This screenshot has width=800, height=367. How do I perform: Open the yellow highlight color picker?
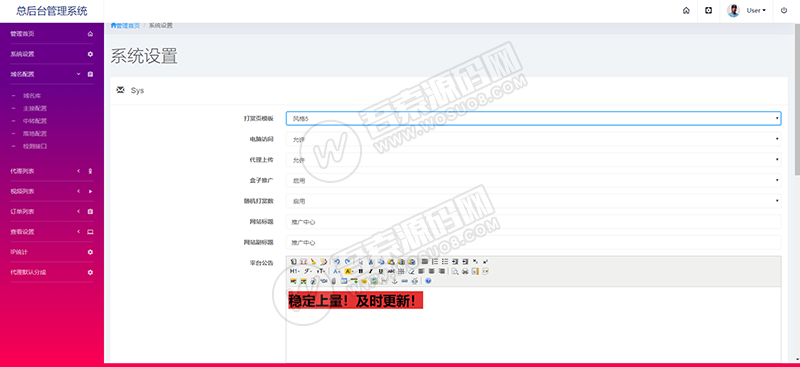(x=349, y=271)
